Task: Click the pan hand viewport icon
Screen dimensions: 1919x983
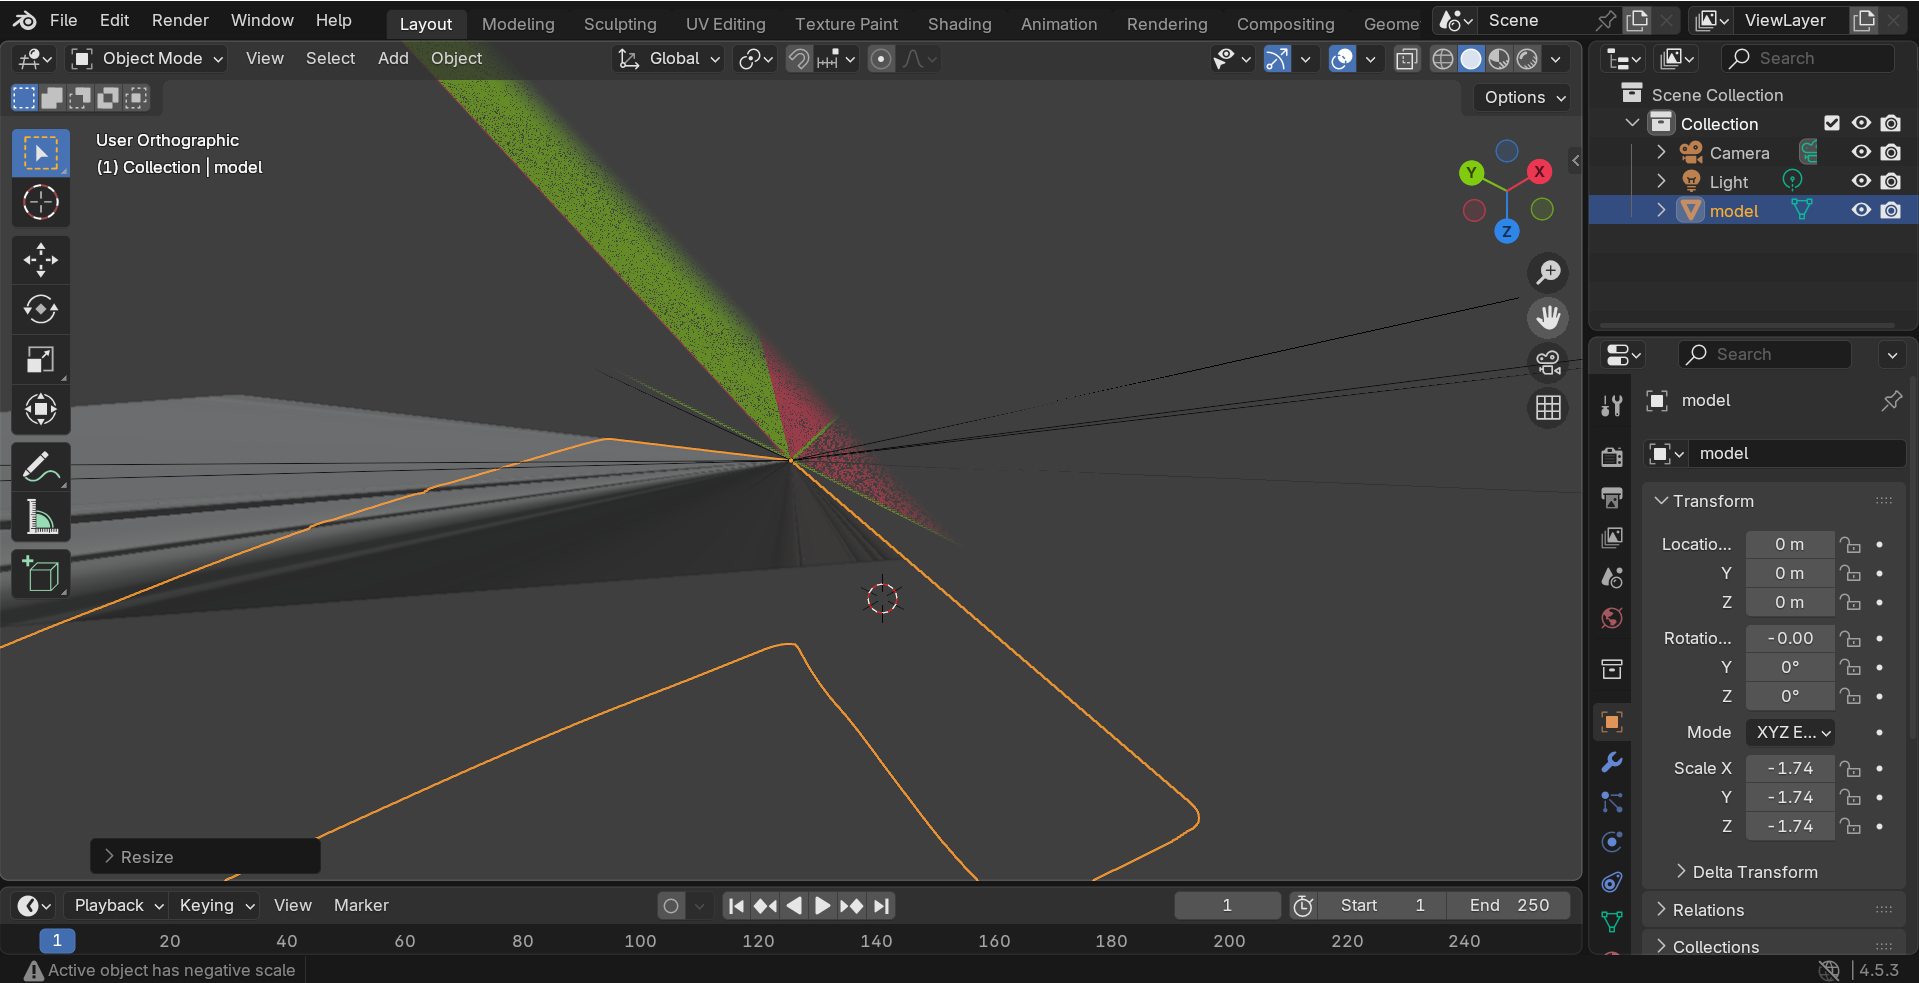Action: 1548,318
